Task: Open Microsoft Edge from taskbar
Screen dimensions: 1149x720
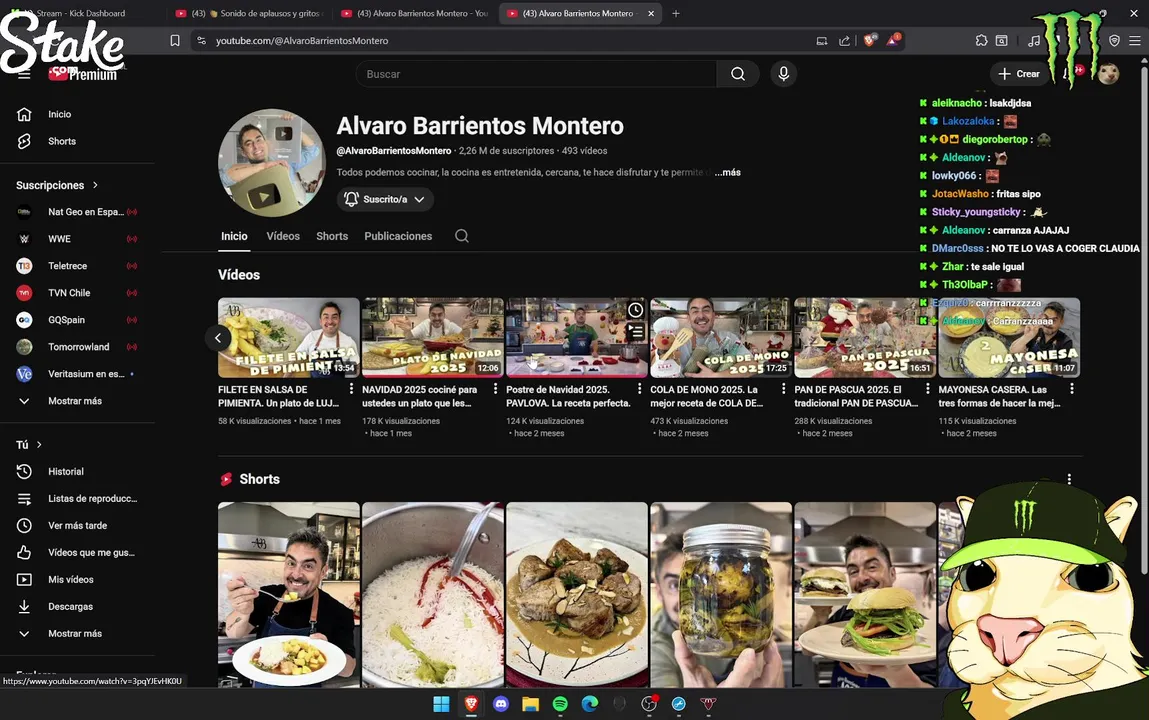Action: pyautogui.click(x=590, y=704)
